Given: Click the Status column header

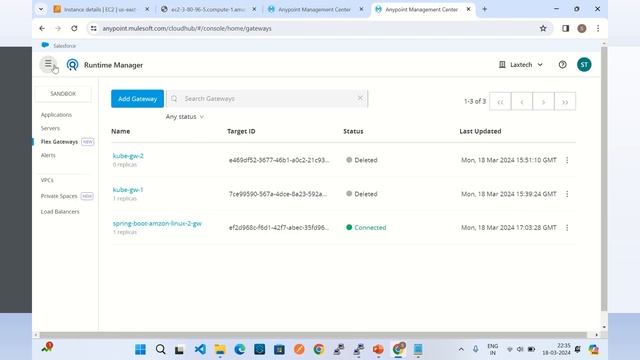Looking at the screenshot, I should [353, 131].
